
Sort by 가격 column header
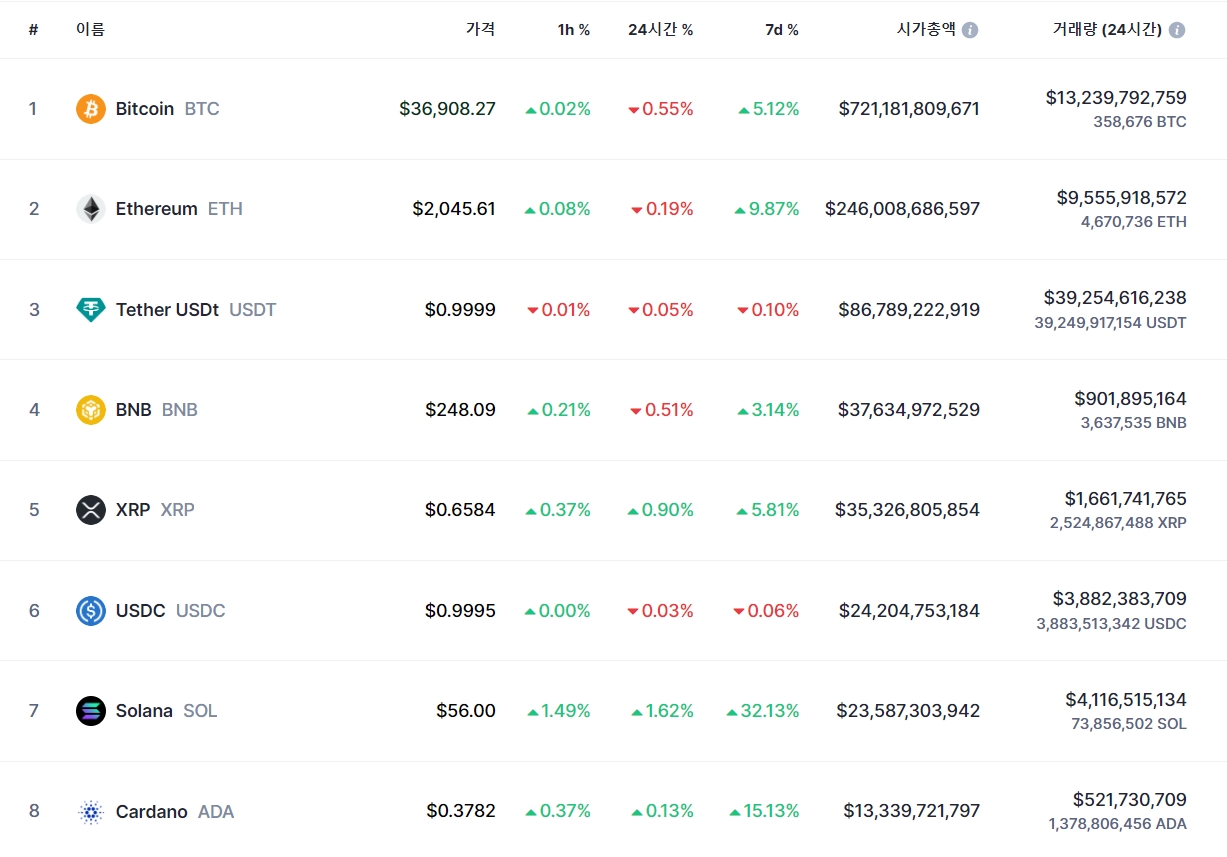tap(480, 30)
